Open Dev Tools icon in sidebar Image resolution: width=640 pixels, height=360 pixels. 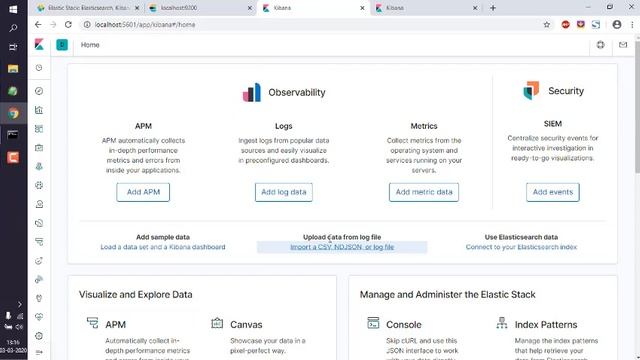point(39,298)
